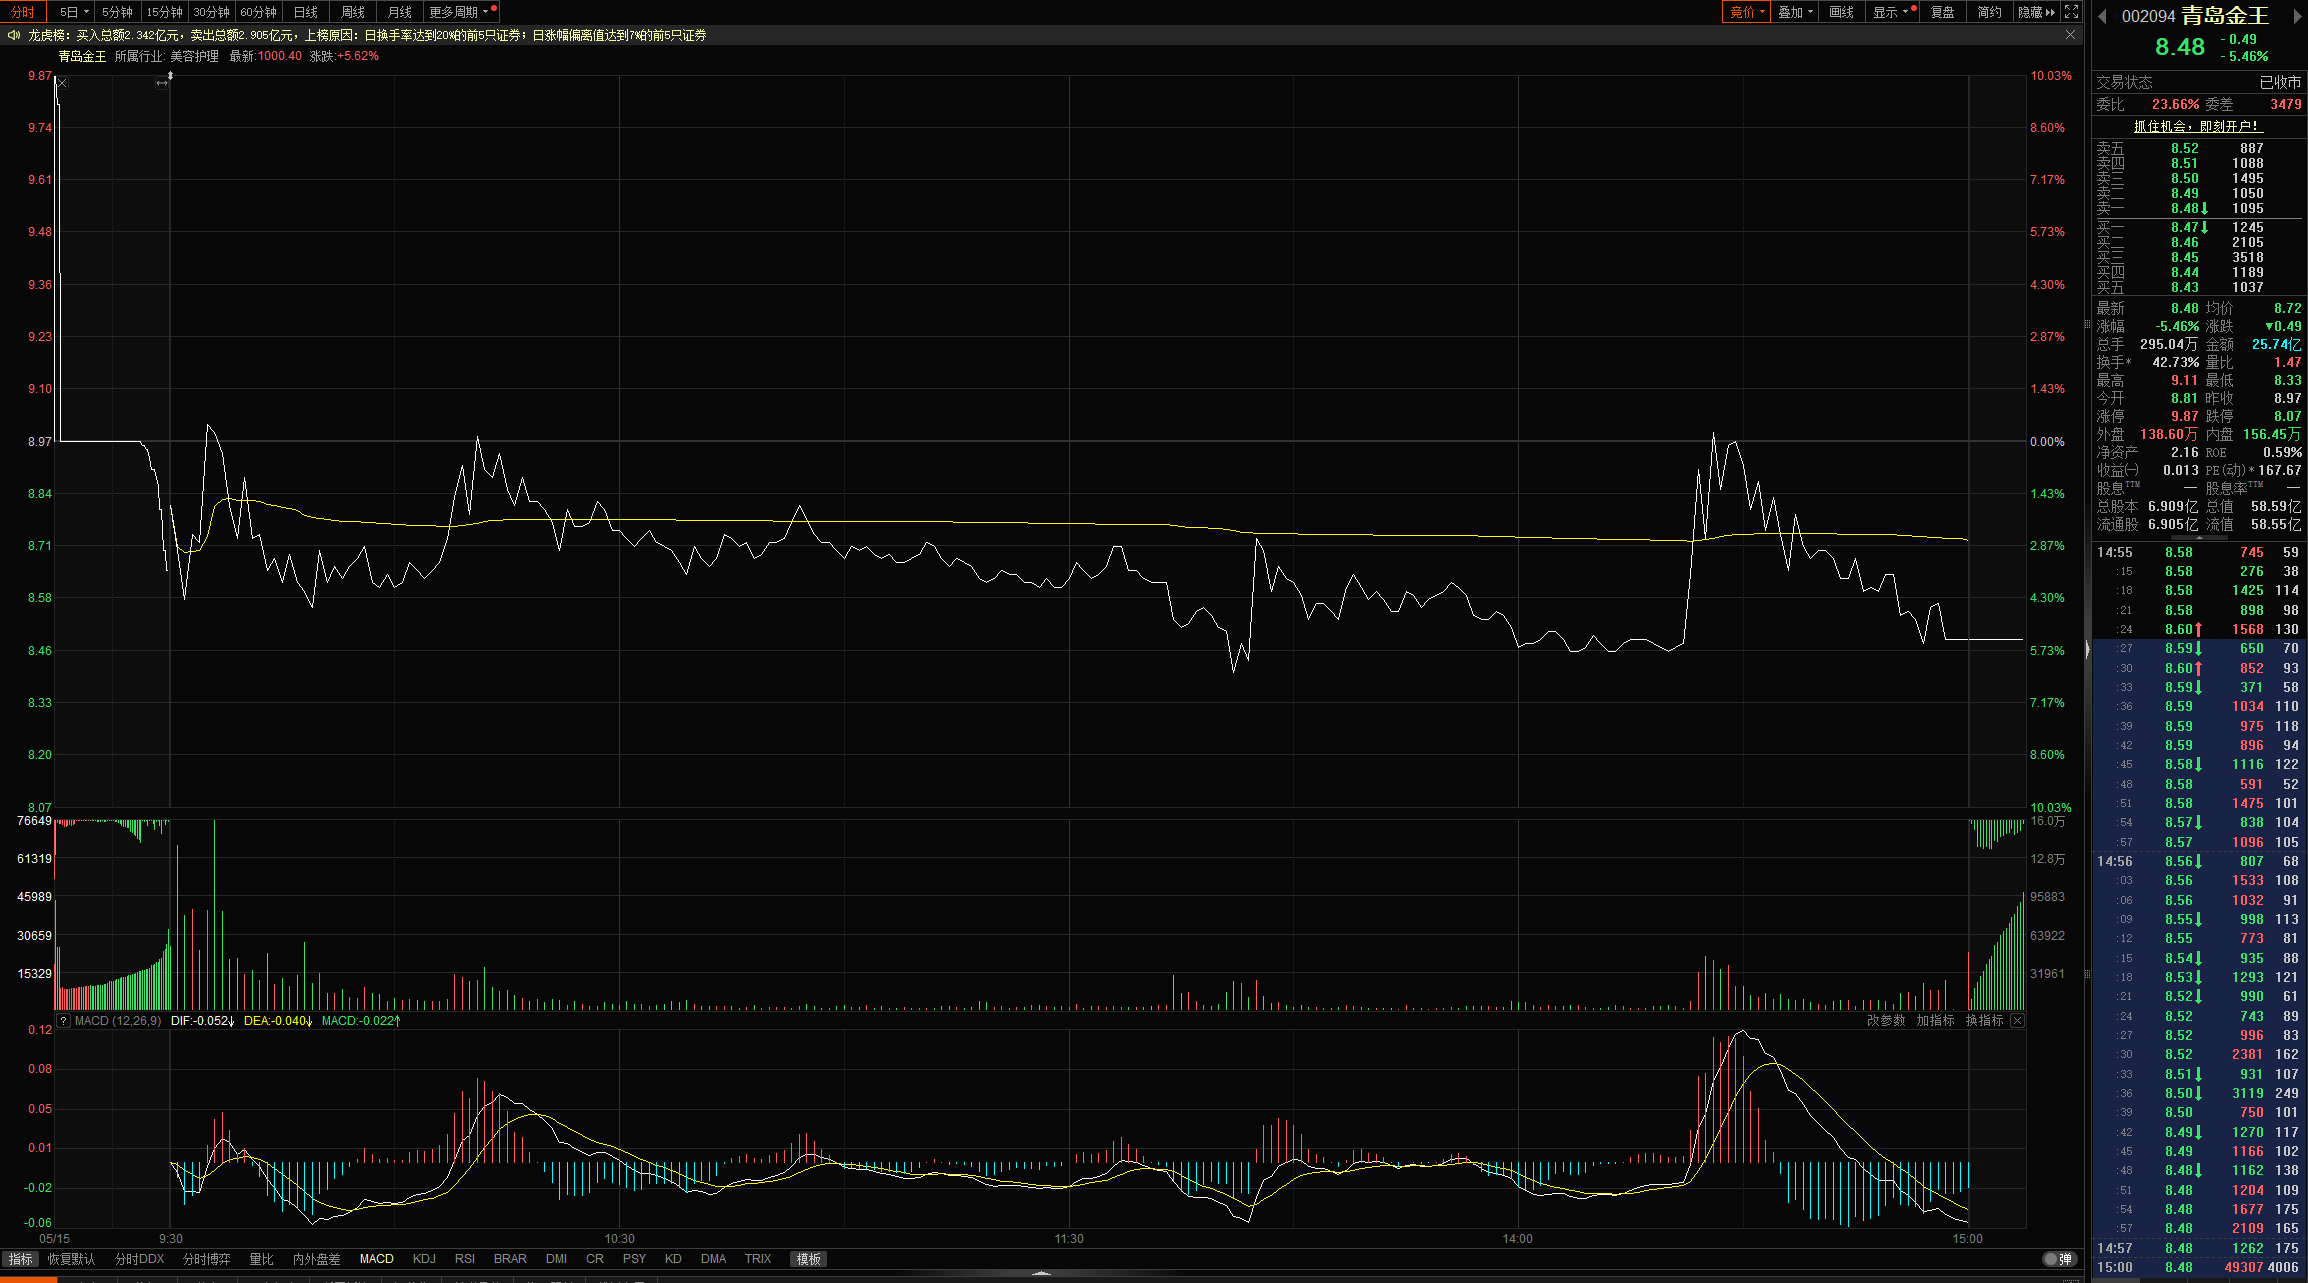Select 分时博弈 indicator
The height and width of the screenshot is (1283, 2308).
206,1259
